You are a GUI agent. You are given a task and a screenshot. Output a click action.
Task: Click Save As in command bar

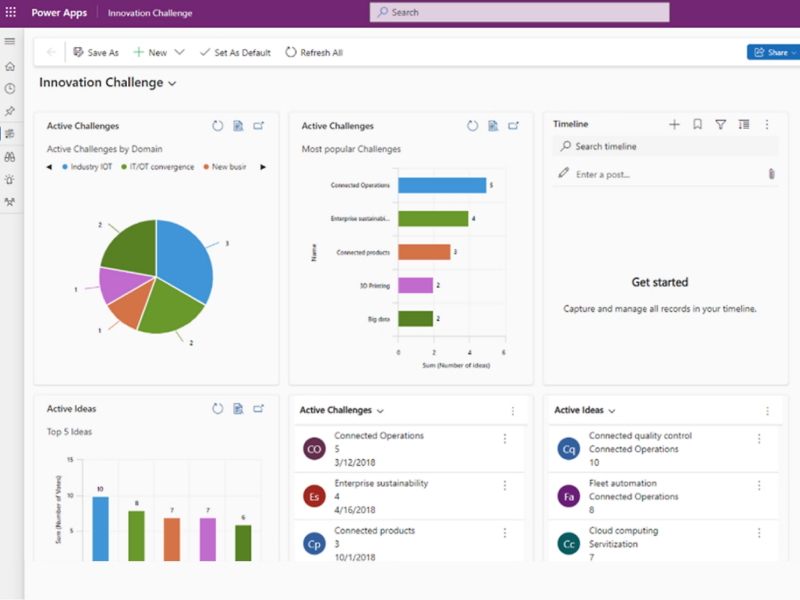[x=96, y=52]
